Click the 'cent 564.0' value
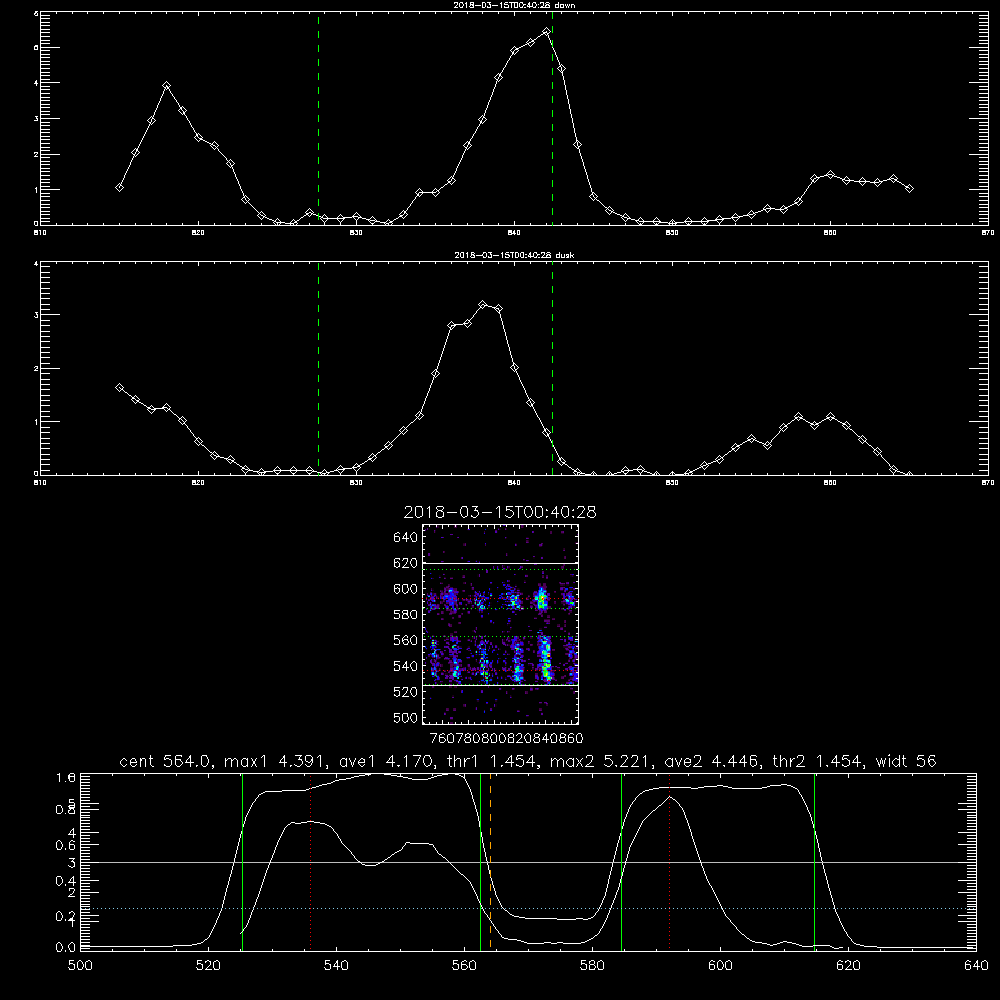Screen dimensions: 1000x1000 coord(166,761)
